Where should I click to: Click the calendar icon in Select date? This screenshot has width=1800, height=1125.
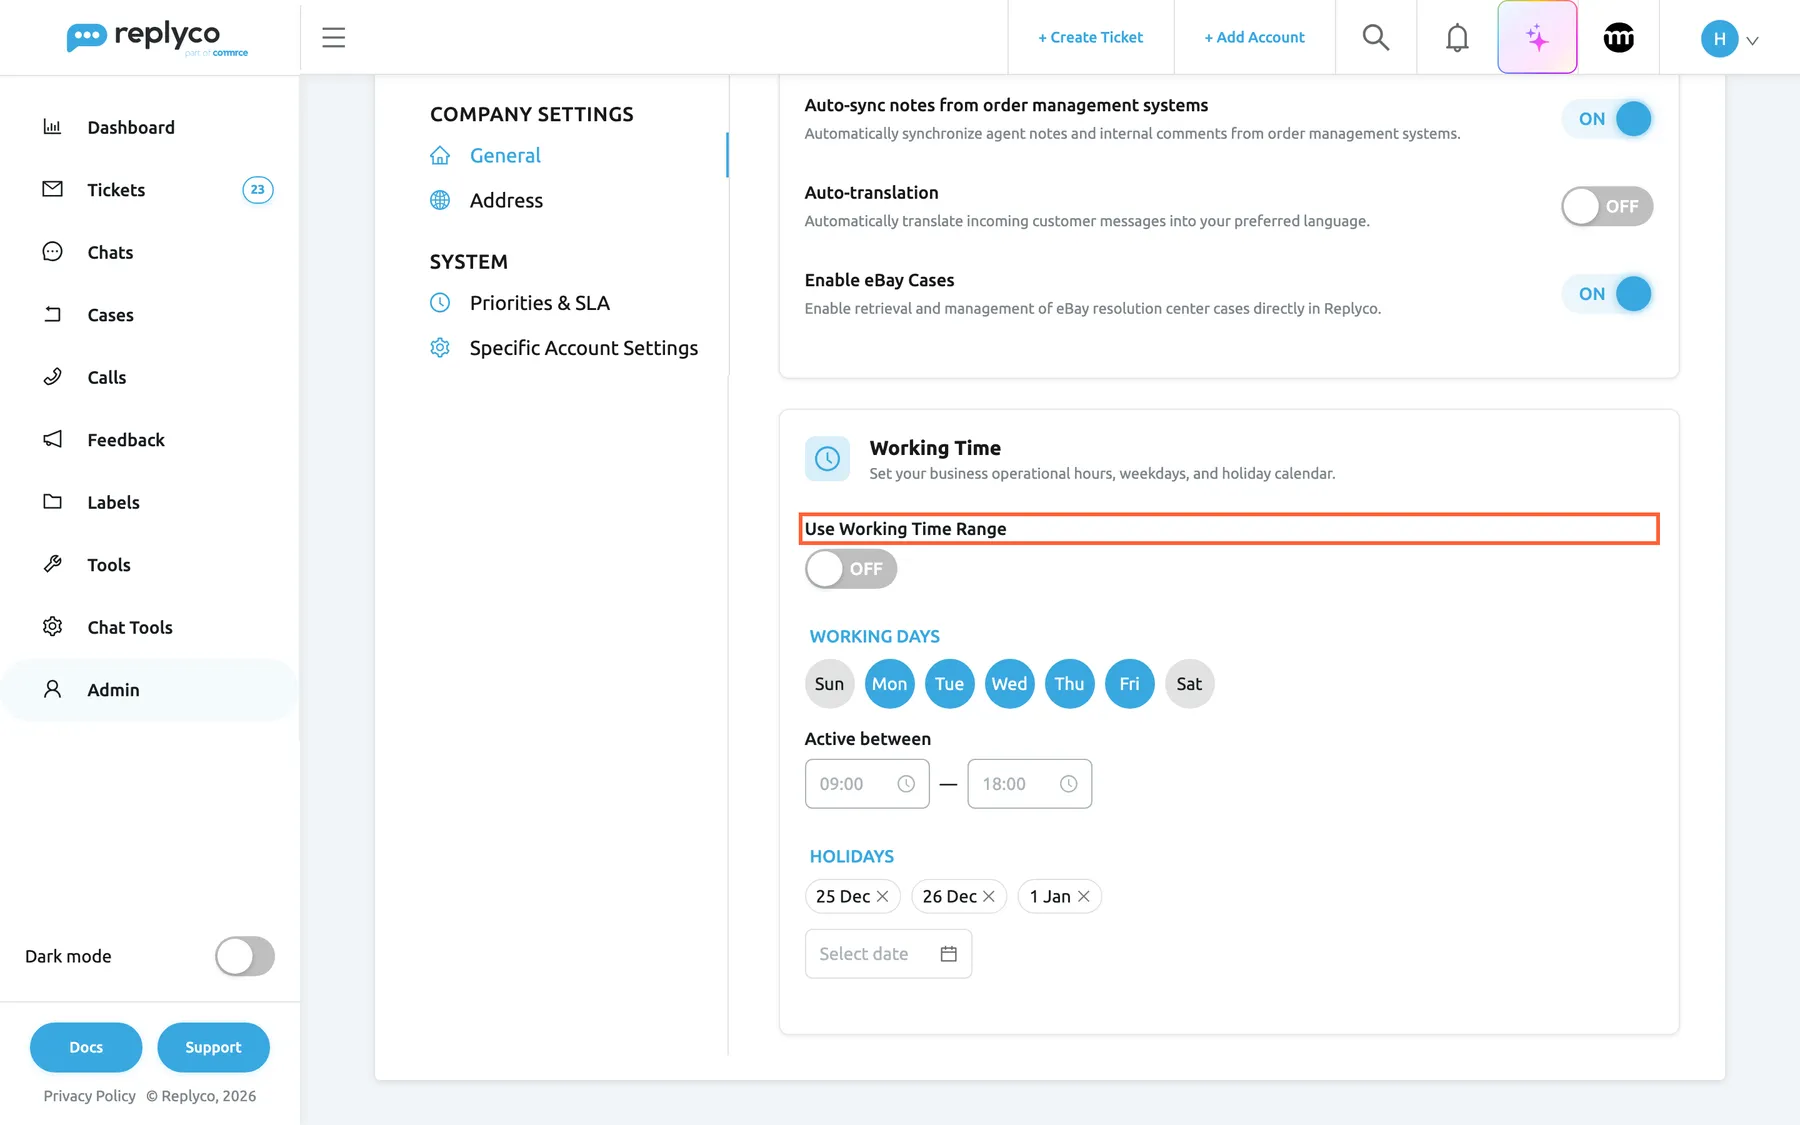point(948,954)
